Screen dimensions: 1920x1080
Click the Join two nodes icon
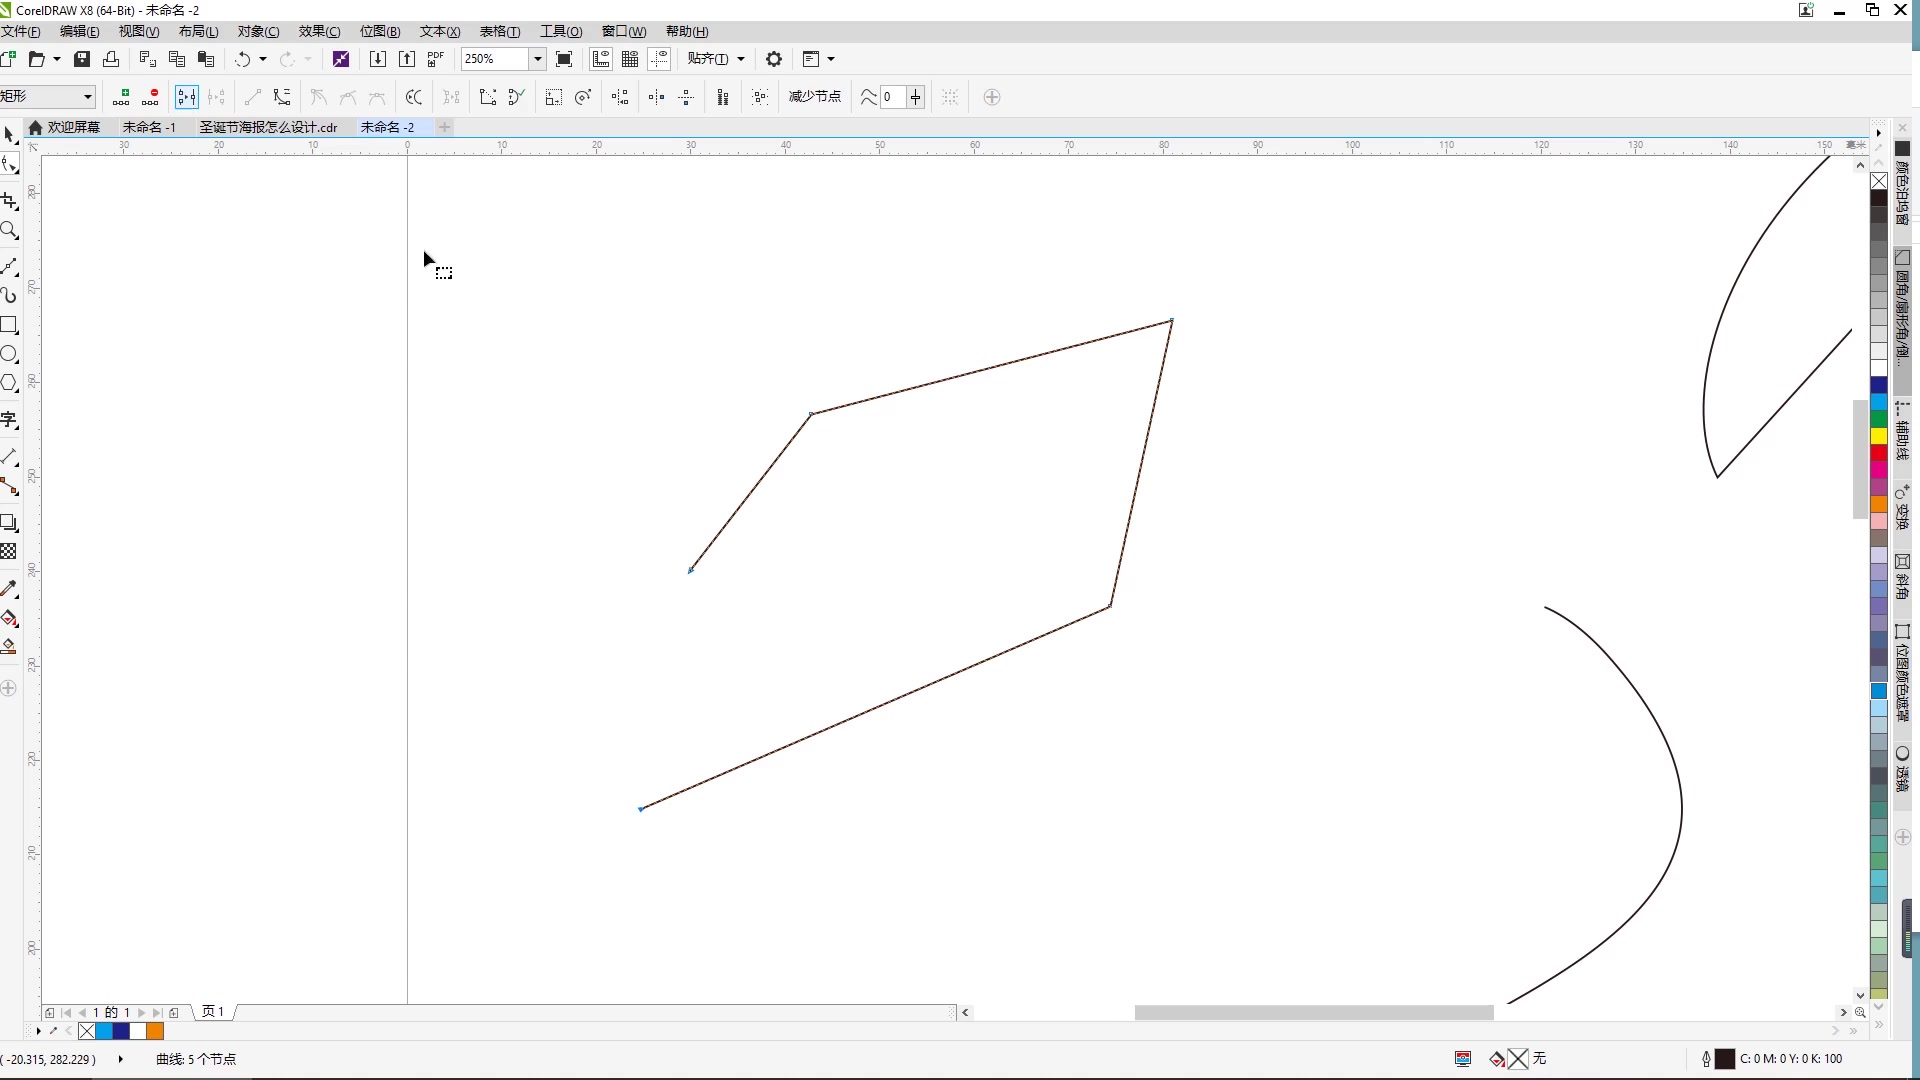tap(187, 97)
